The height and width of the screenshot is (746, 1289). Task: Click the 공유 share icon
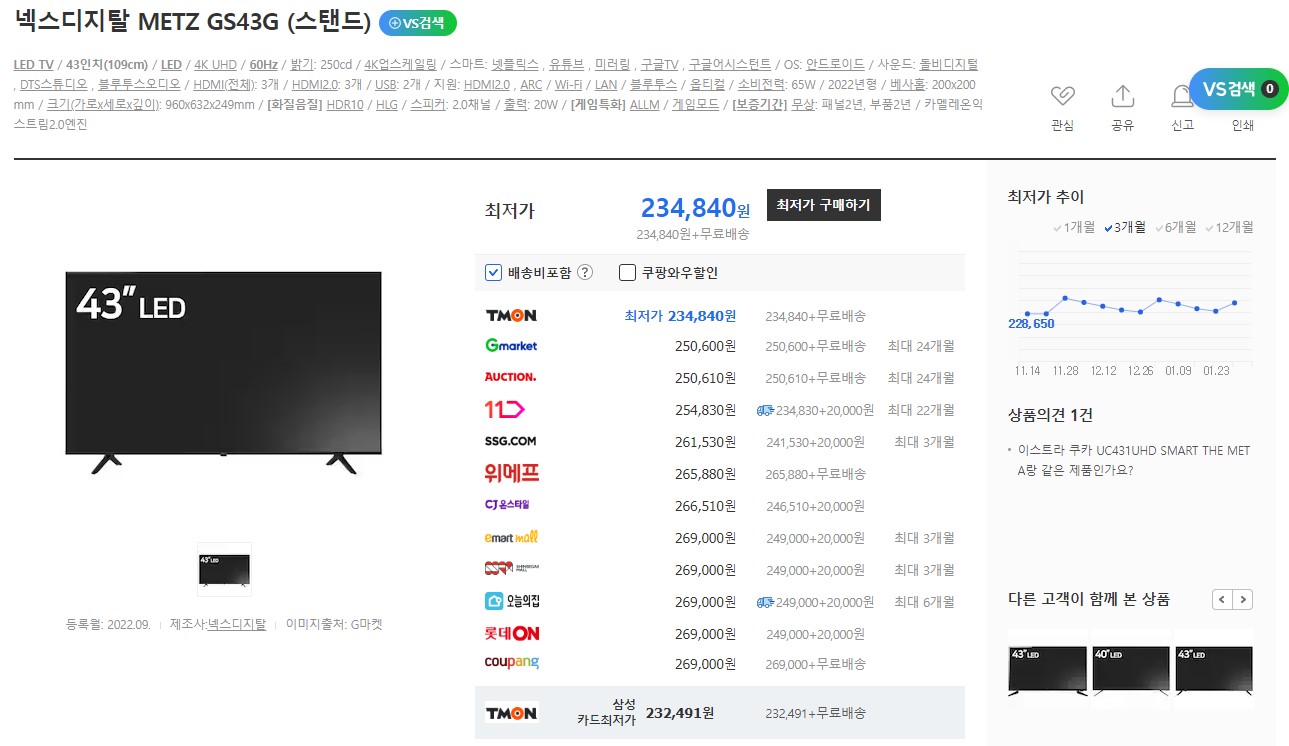point(1123,97)
